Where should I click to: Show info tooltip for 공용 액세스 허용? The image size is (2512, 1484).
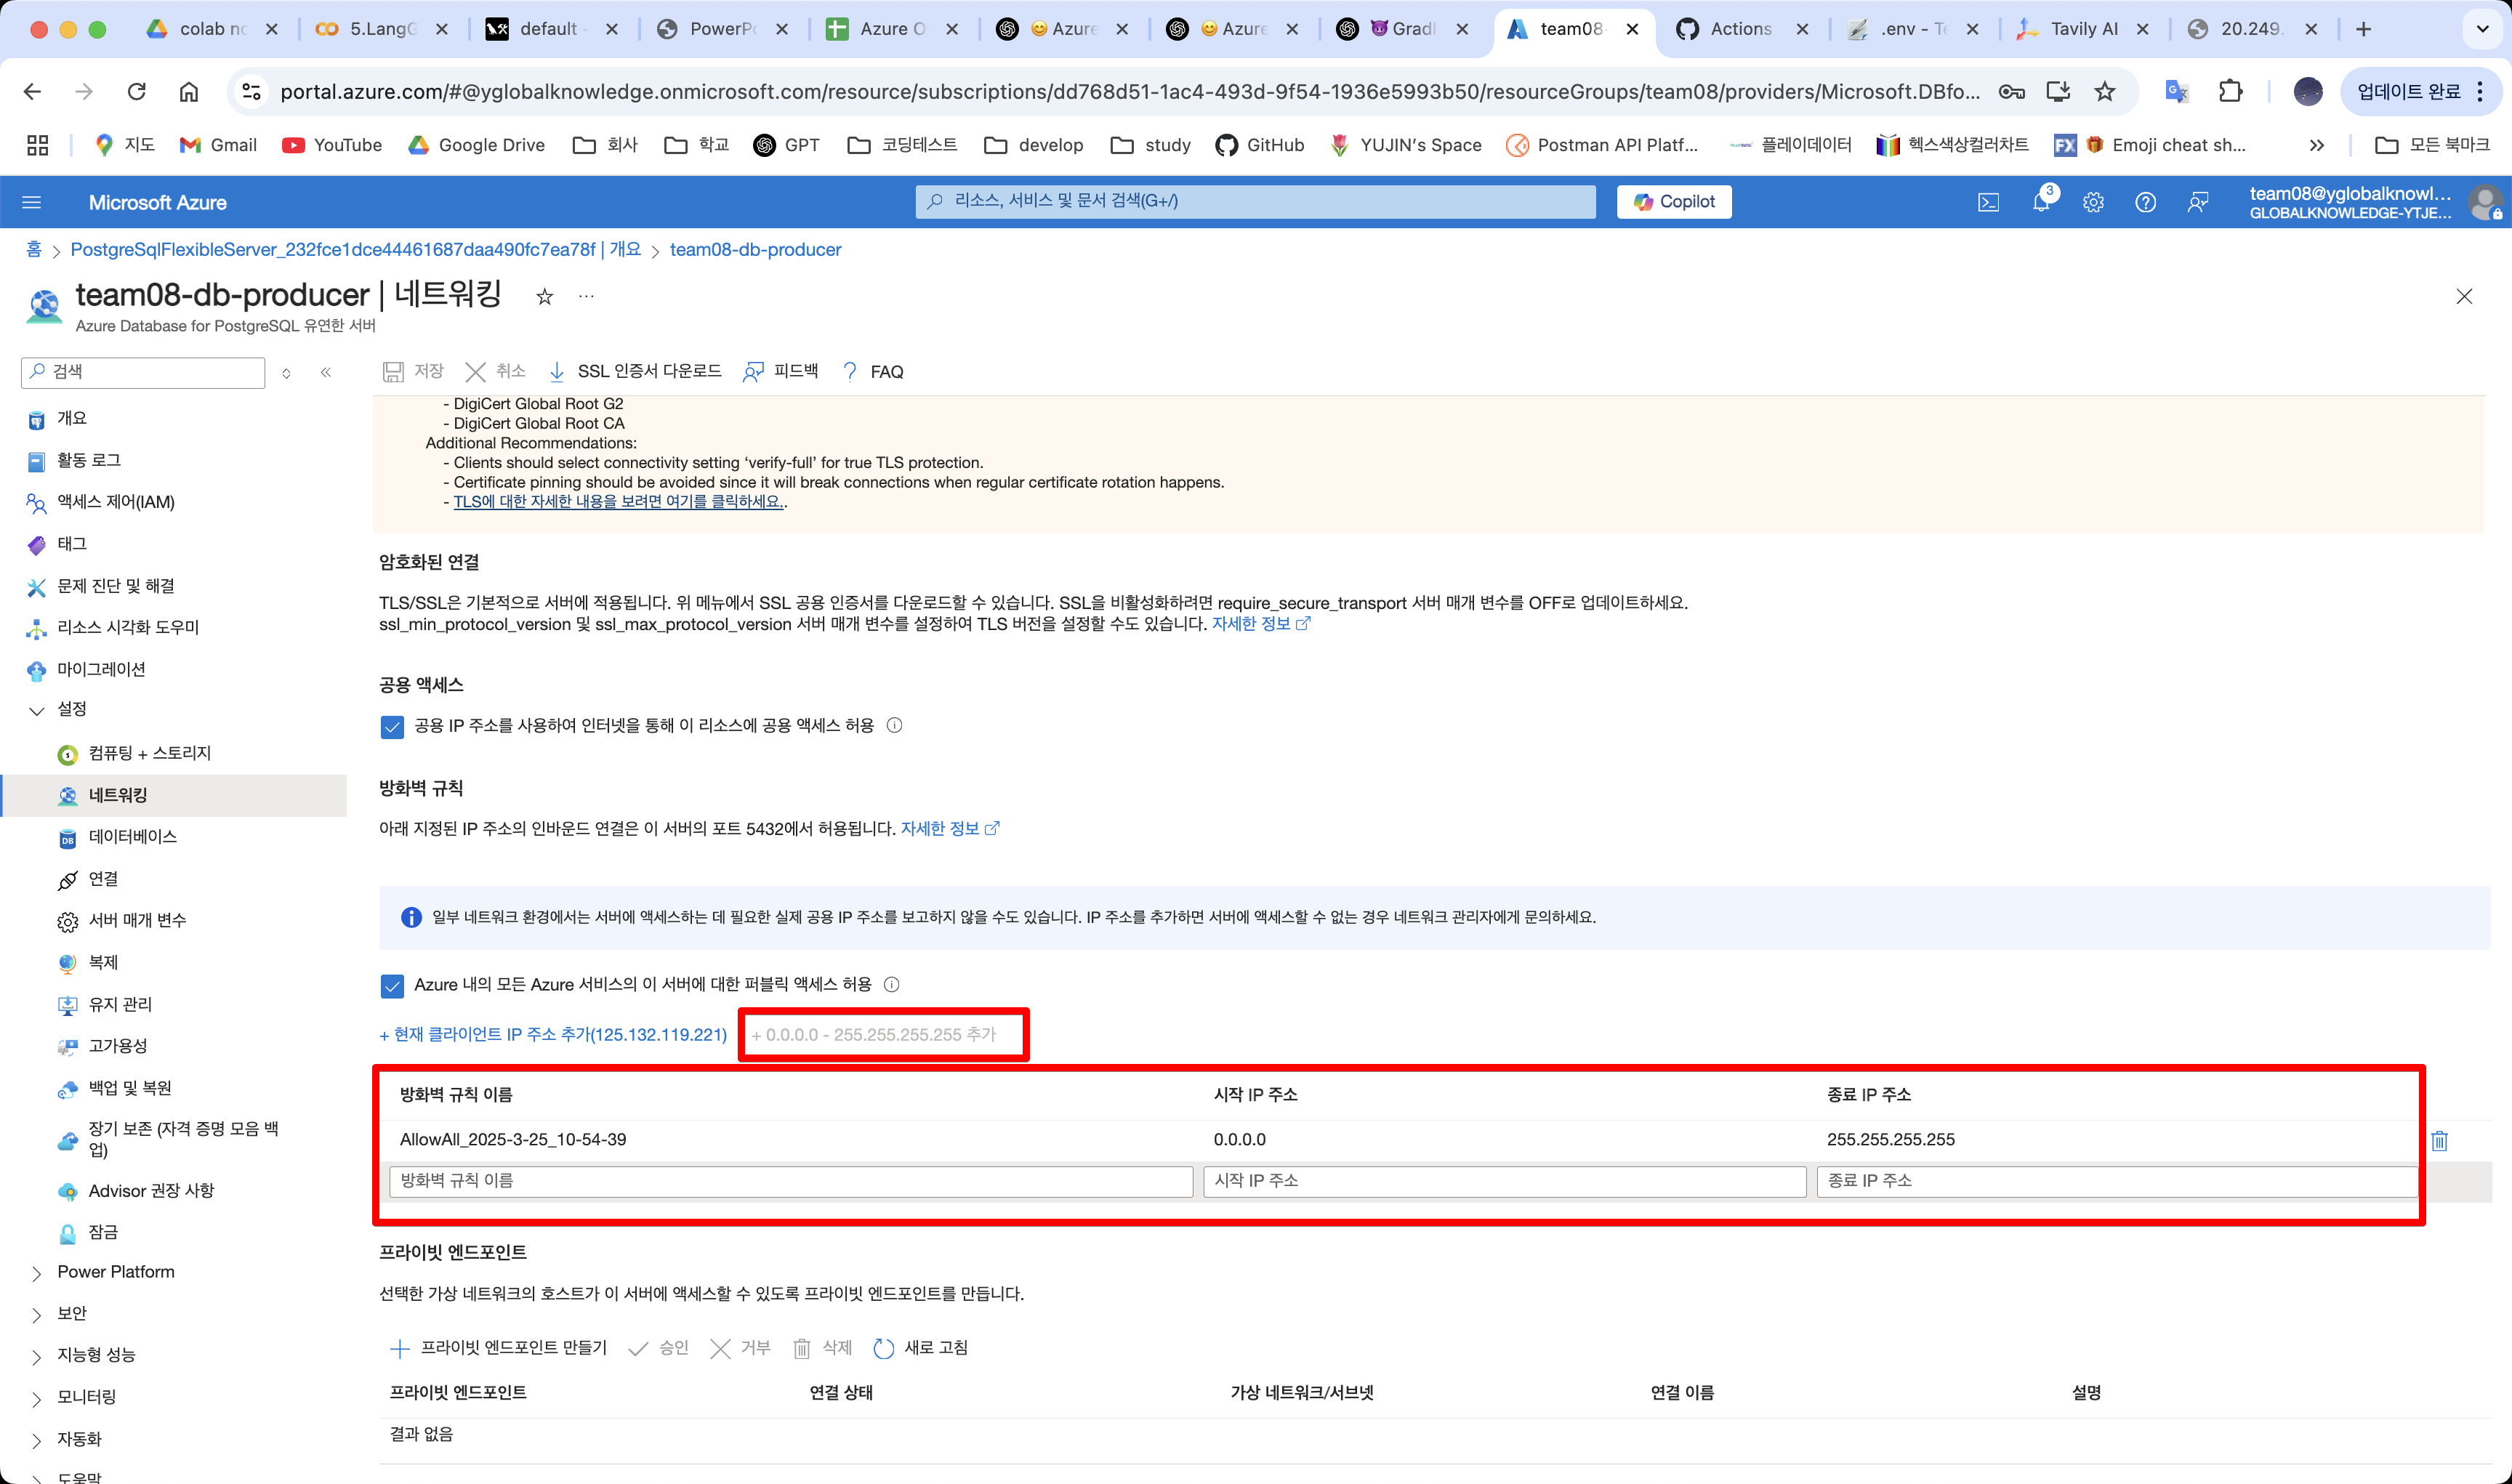tap(895, 725)
